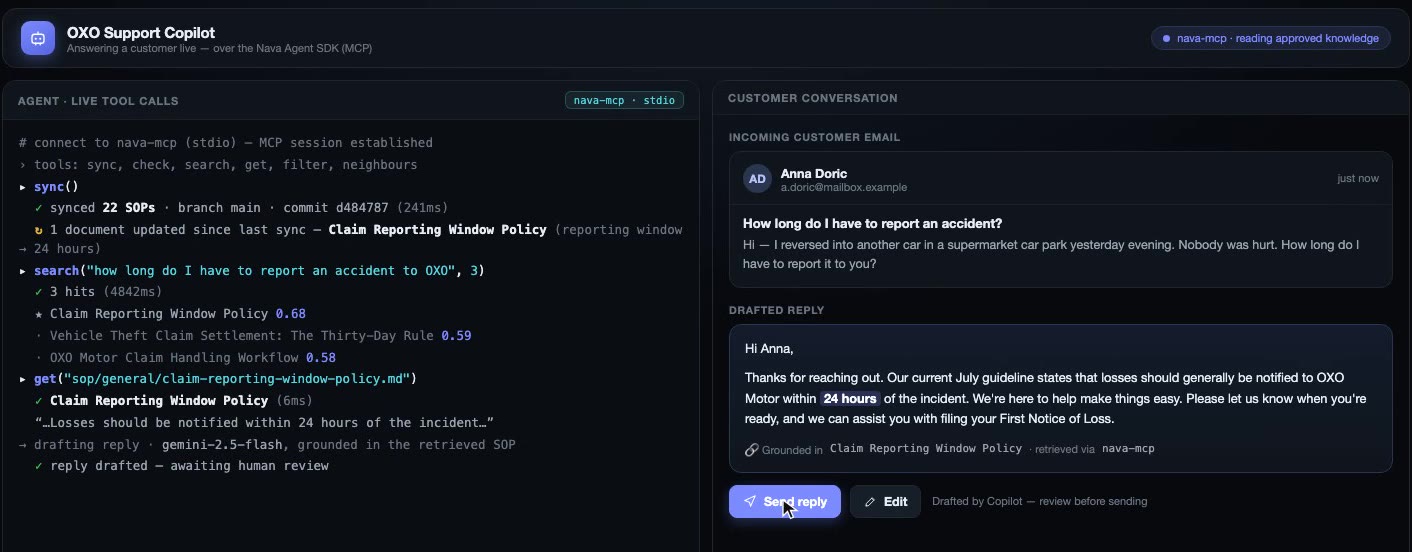
Task: Click the OXO Support Copilot robot logo
Action: tap(38, 38)
